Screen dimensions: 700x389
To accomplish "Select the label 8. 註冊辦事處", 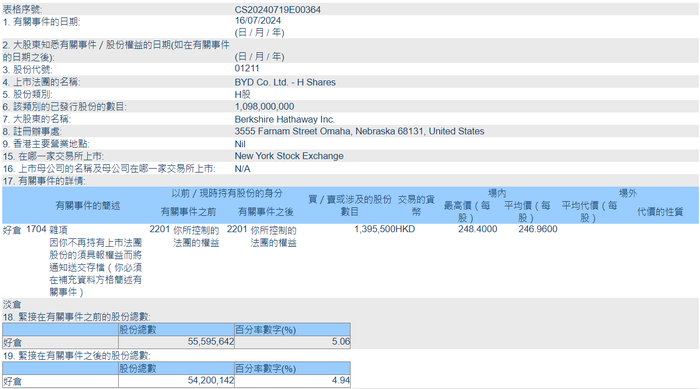I will pos(32,132).
